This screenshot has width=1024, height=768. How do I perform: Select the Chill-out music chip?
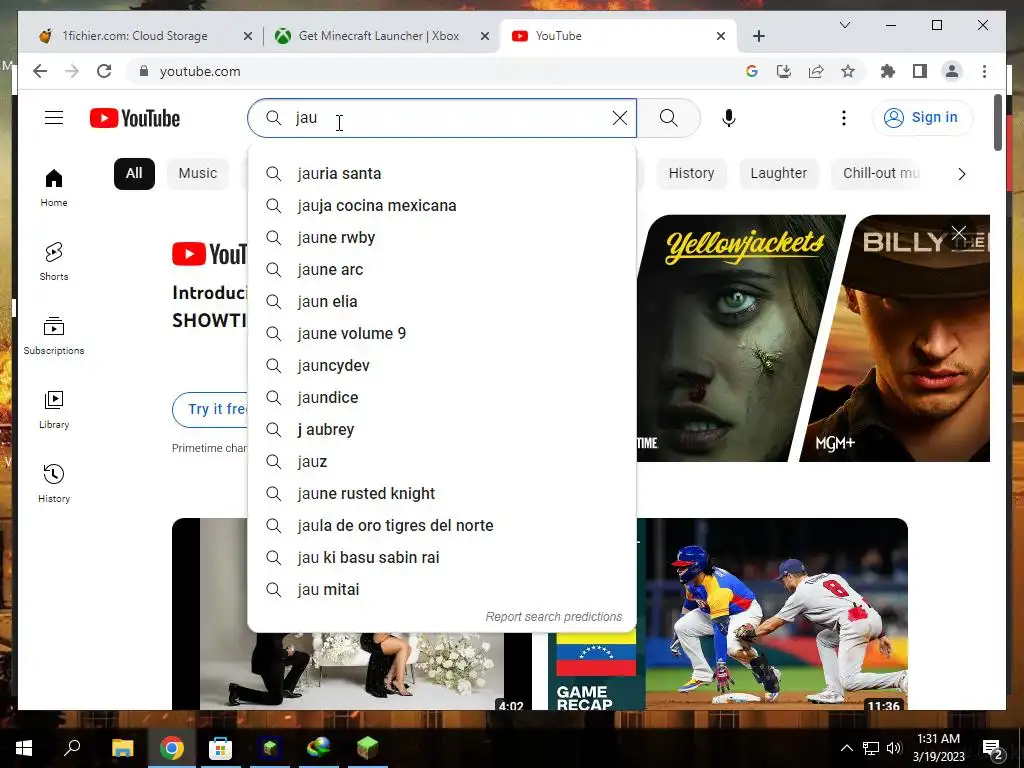tap(880, 174)
